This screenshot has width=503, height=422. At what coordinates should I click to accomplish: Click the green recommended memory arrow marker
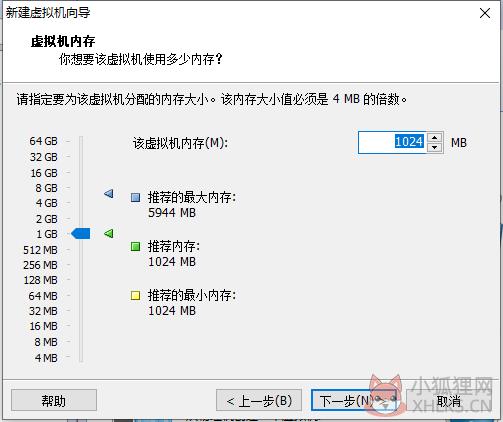click(x=109, y=233)
